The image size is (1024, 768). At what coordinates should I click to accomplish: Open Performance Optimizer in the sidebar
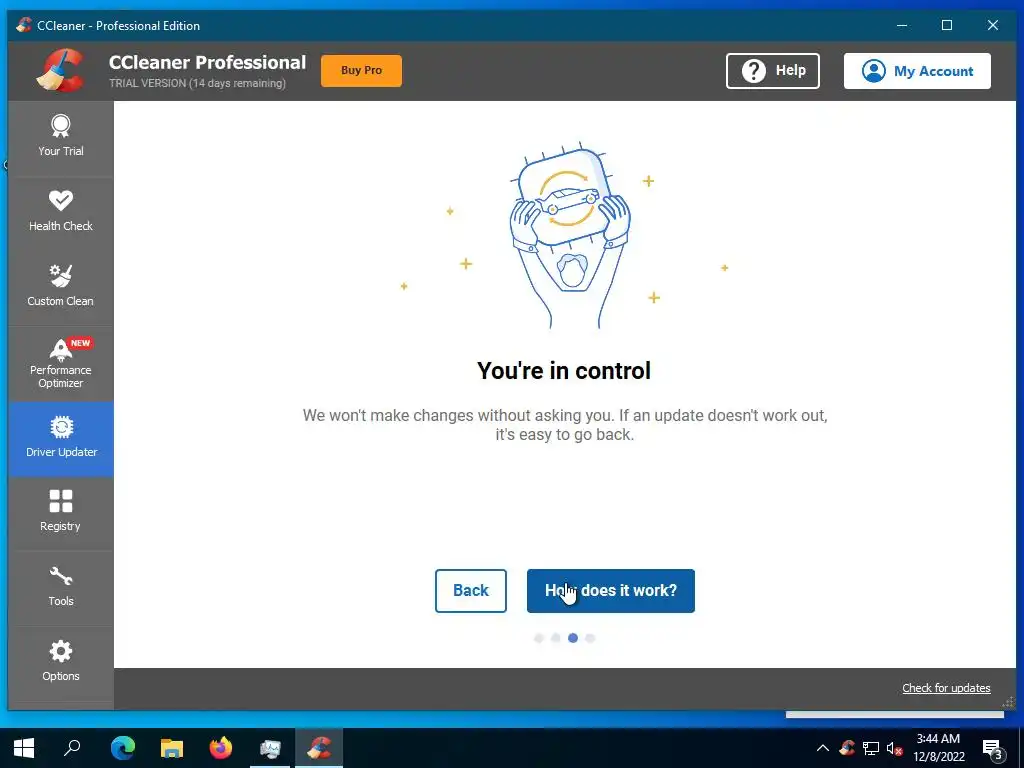pyautogui.click(x=61, y=364)
